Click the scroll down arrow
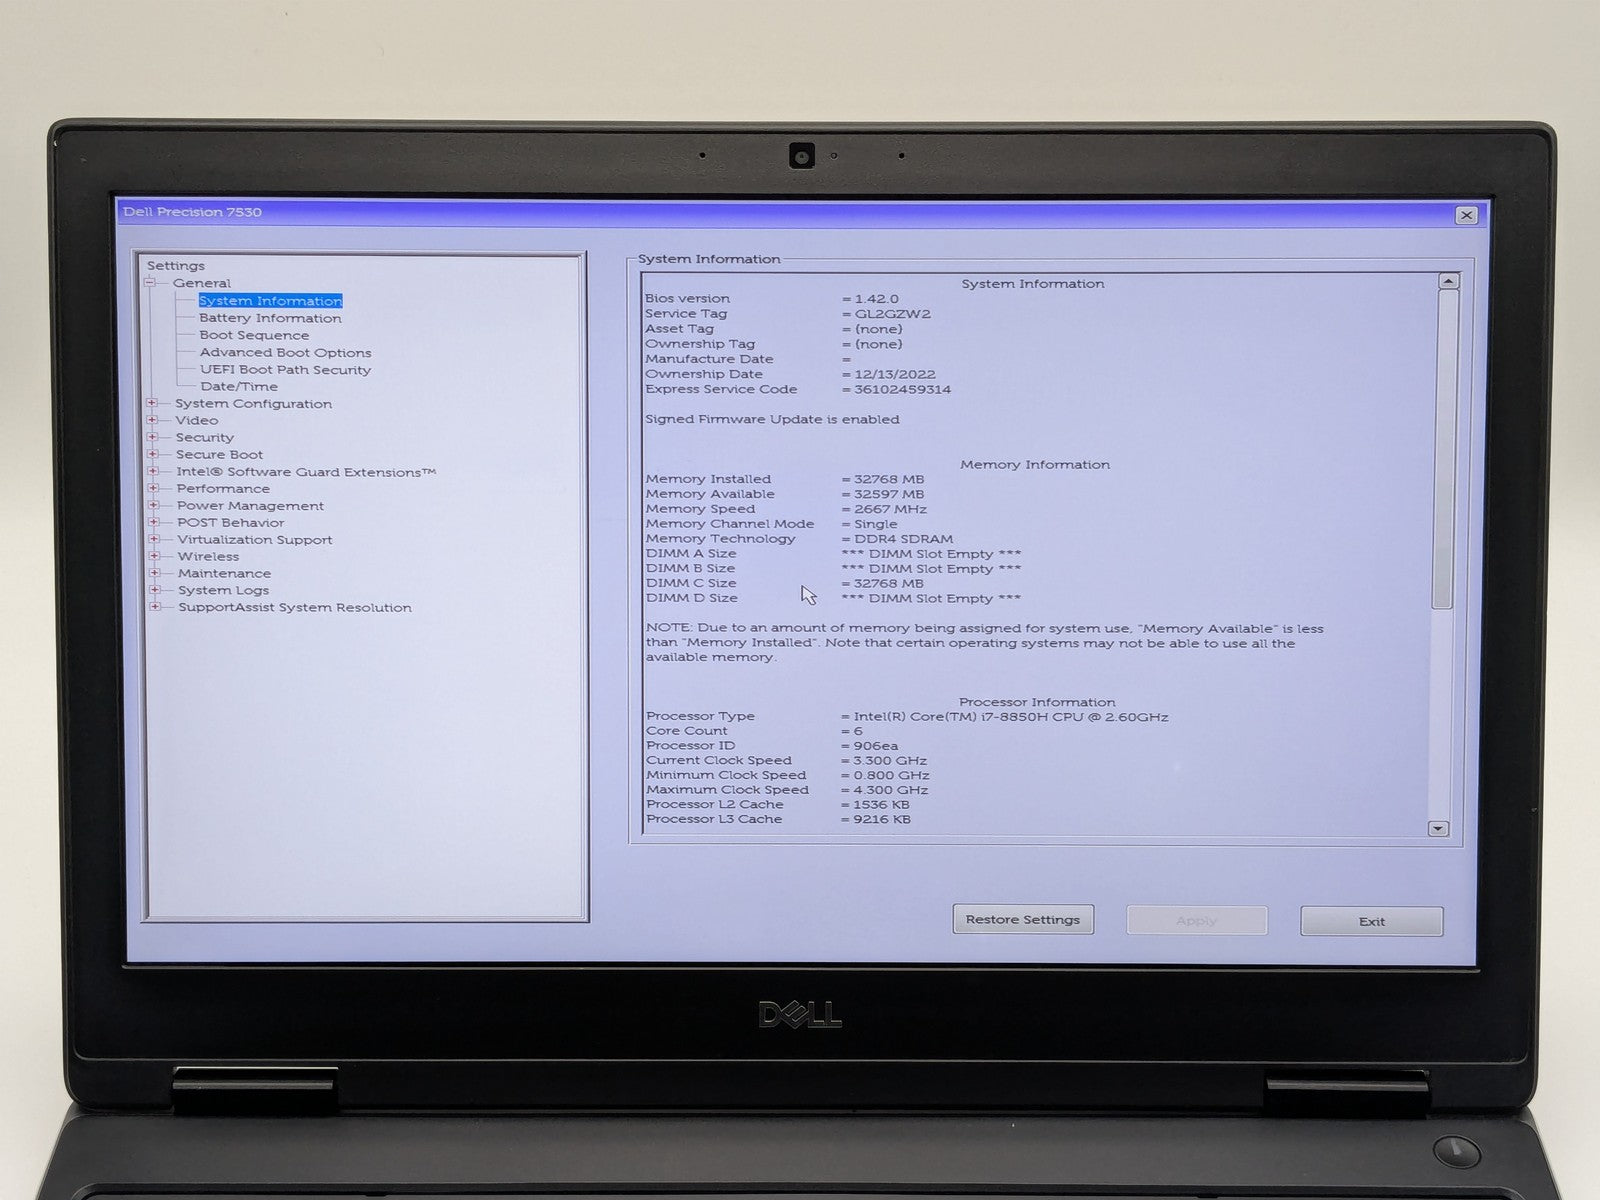 1439,828
